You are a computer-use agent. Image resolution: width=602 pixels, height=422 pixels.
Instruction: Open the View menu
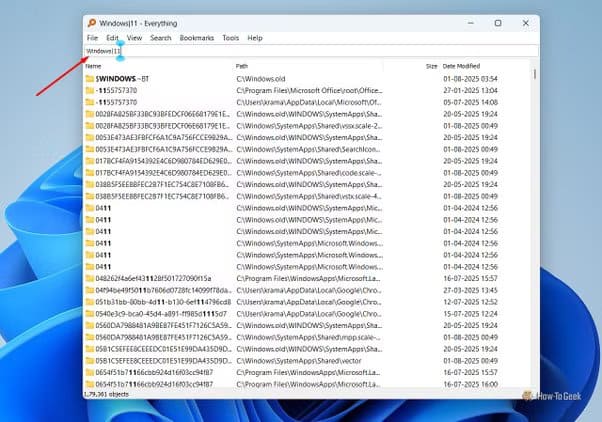pyautogui.click(x=134, y=38)
